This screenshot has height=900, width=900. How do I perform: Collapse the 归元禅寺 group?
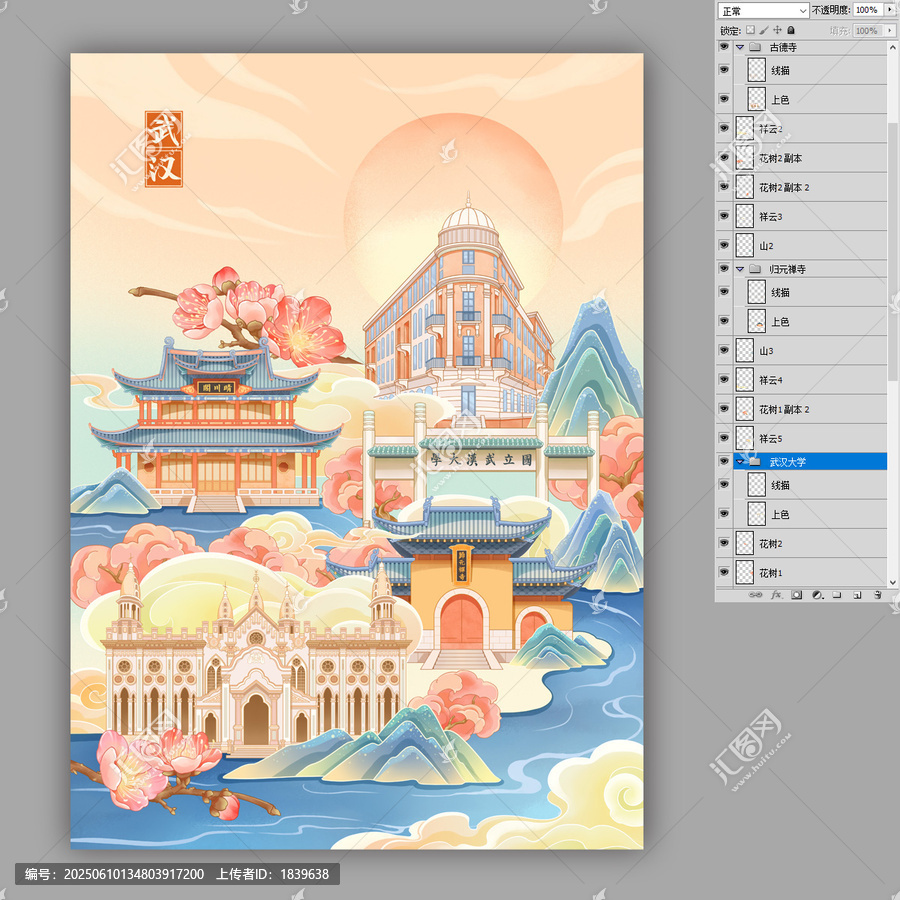click(740, 269)
